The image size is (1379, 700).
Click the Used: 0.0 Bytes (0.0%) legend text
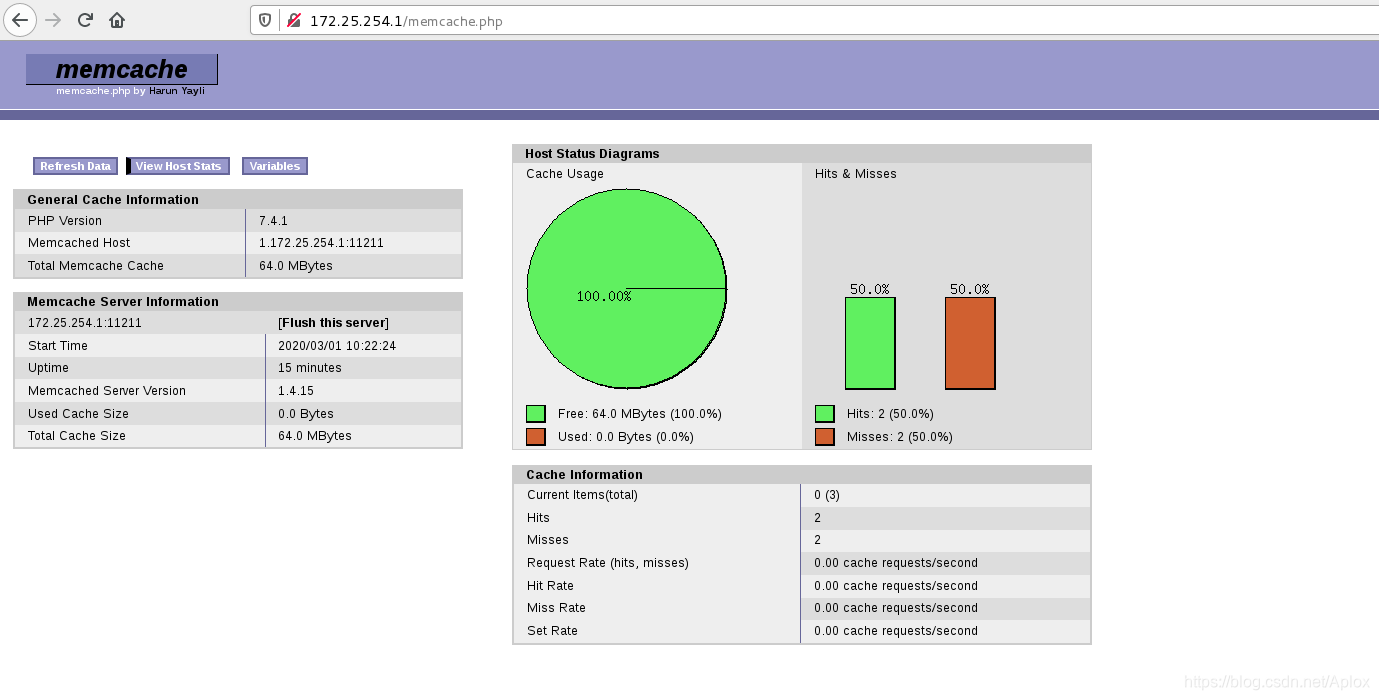tap(626, 437)
